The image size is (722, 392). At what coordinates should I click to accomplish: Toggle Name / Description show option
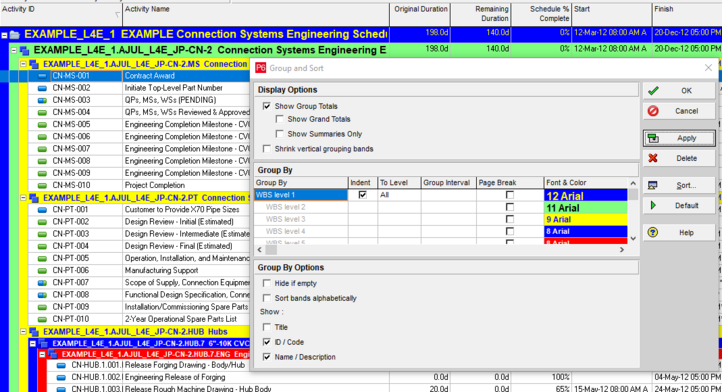[267, 357]
